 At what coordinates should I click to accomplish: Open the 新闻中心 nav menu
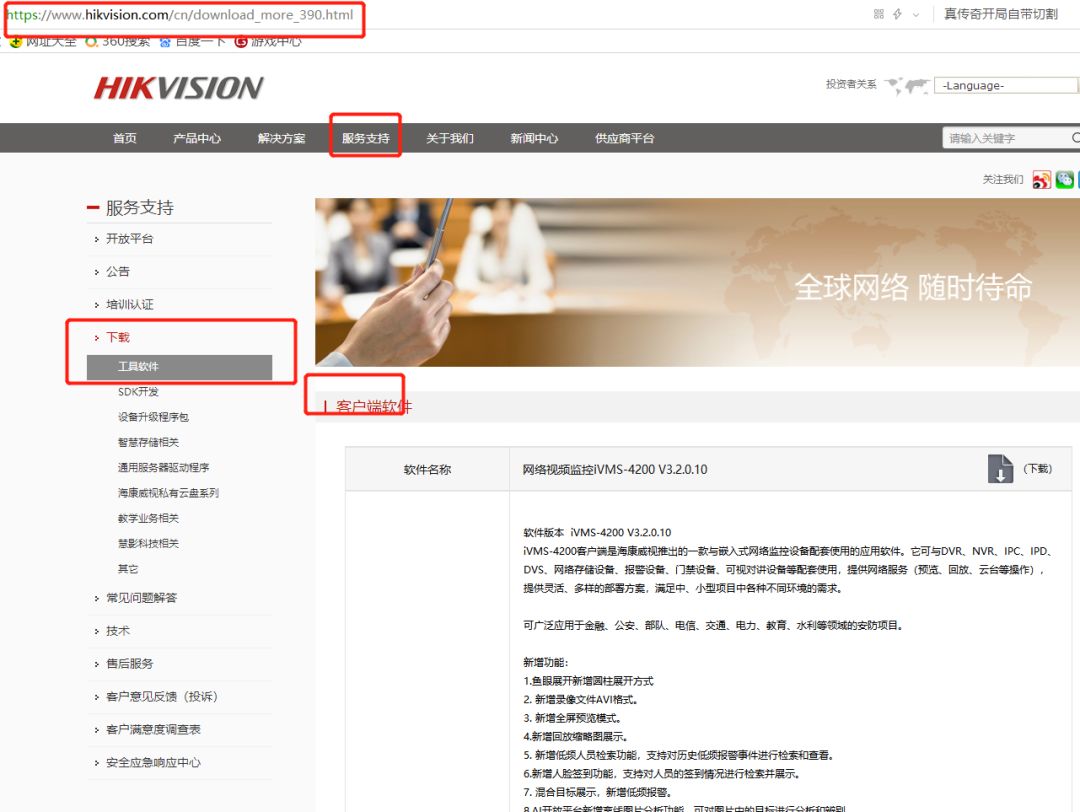click(534, 138)
